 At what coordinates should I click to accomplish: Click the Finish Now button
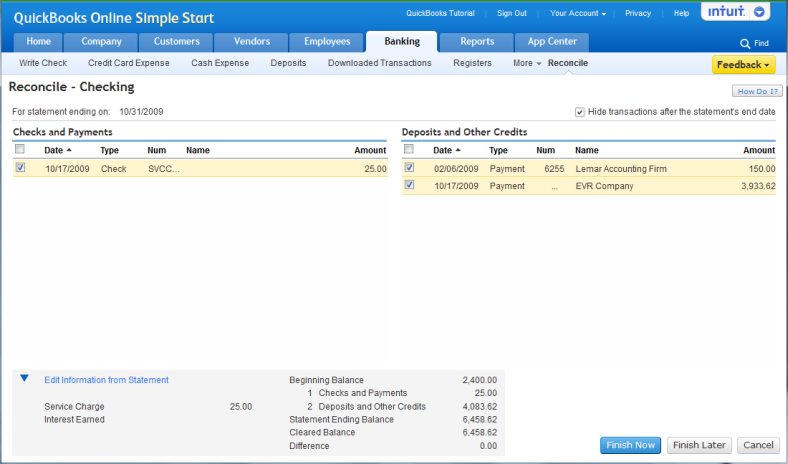[x=630, y=445]
